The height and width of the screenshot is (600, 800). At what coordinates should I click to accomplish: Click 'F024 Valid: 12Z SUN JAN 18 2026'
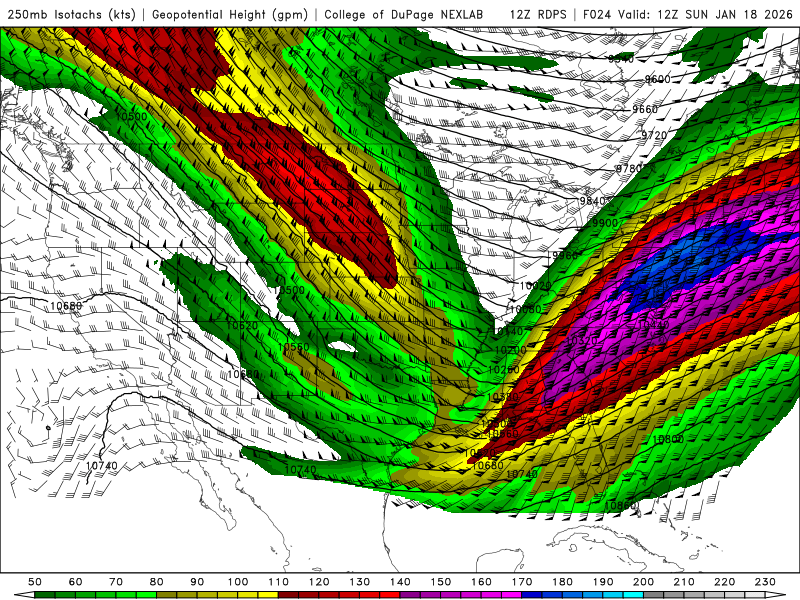pos(688,14)
